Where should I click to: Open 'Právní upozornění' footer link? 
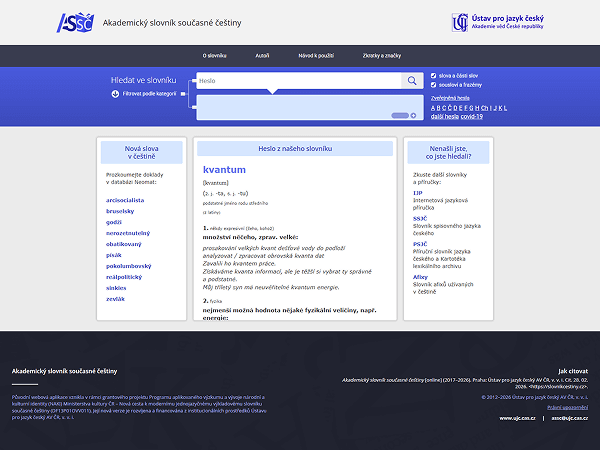pyautogui.click(x=567, y=407)
